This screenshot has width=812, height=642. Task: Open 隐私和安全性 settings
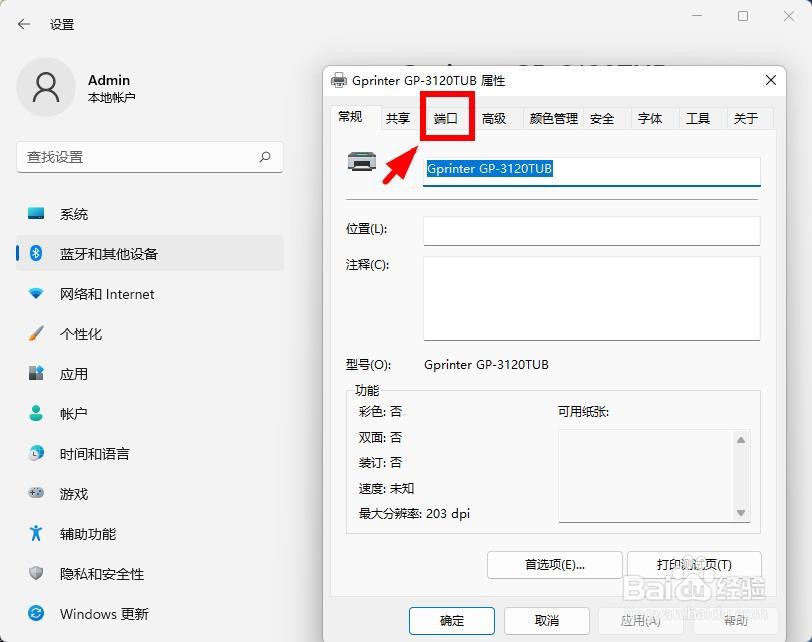pos(150,573)
